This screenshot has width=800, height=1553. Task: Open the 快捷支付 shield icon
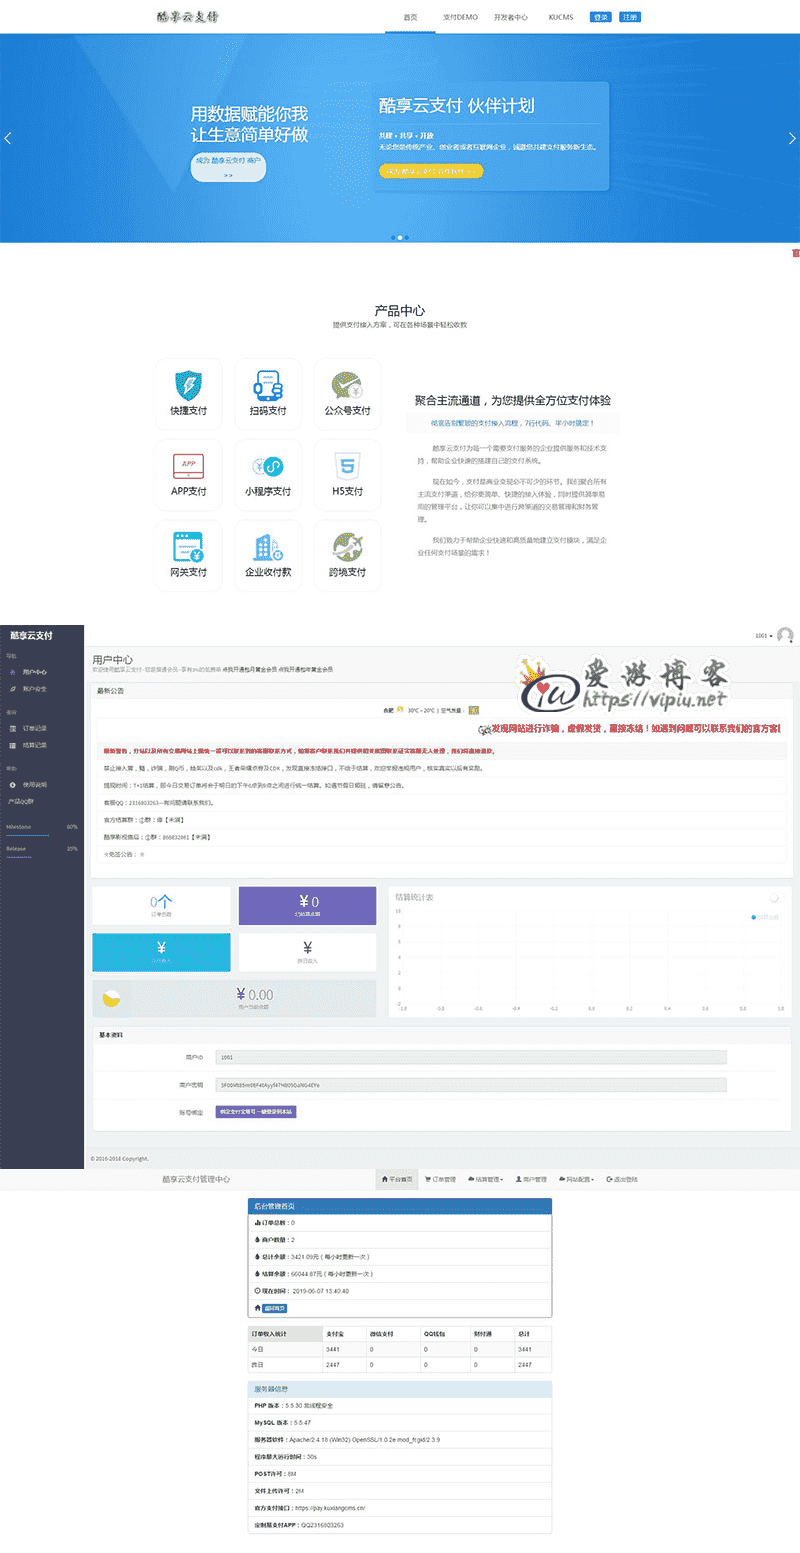(188, 385)
